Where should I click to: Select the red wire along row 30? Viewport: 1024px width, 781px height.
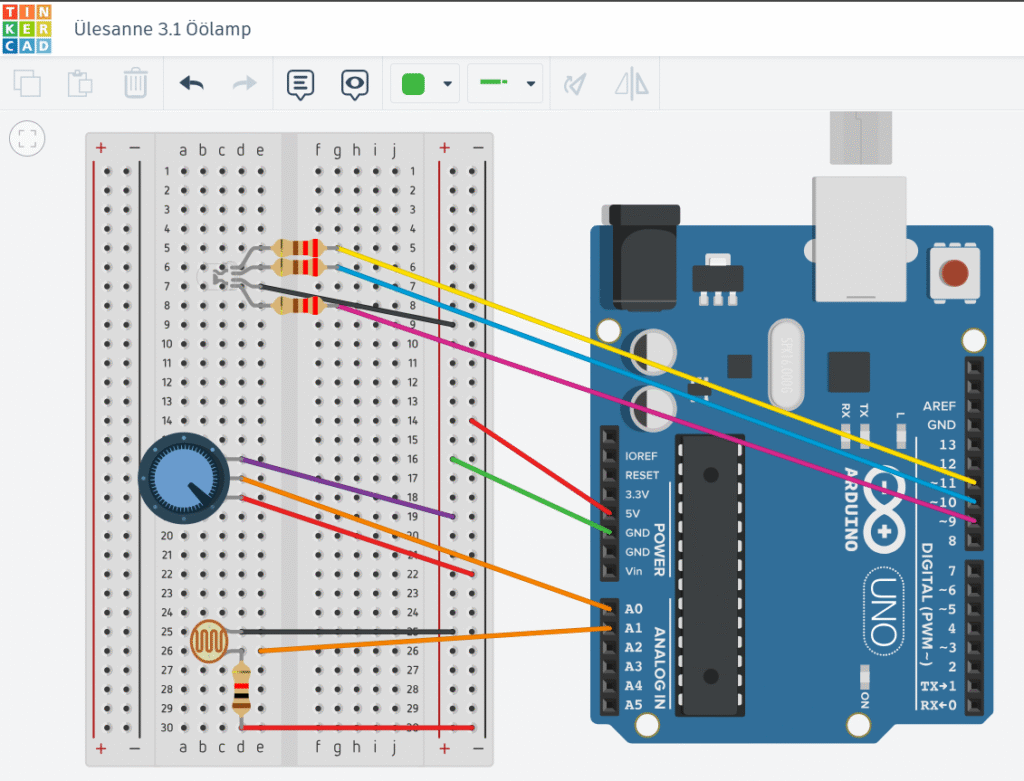[x=358, y=727]
